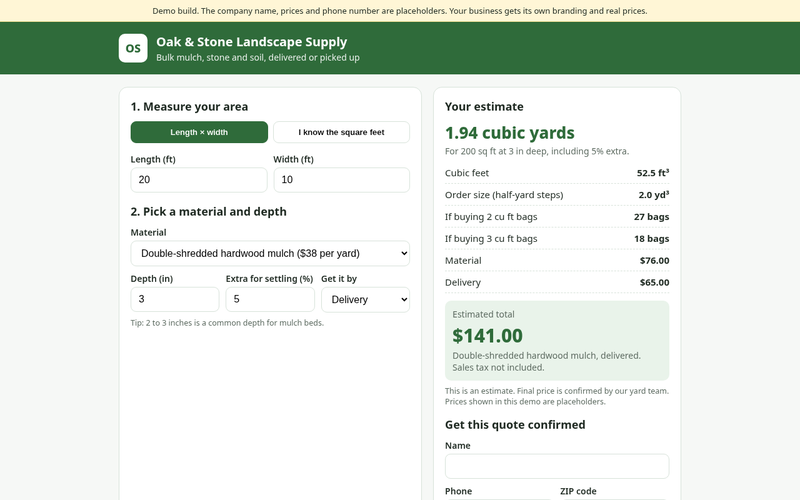The height and width of the screenshot is (500, 800).
Task: Click the Your estimate heading
Action: click(x=484, y=107)
